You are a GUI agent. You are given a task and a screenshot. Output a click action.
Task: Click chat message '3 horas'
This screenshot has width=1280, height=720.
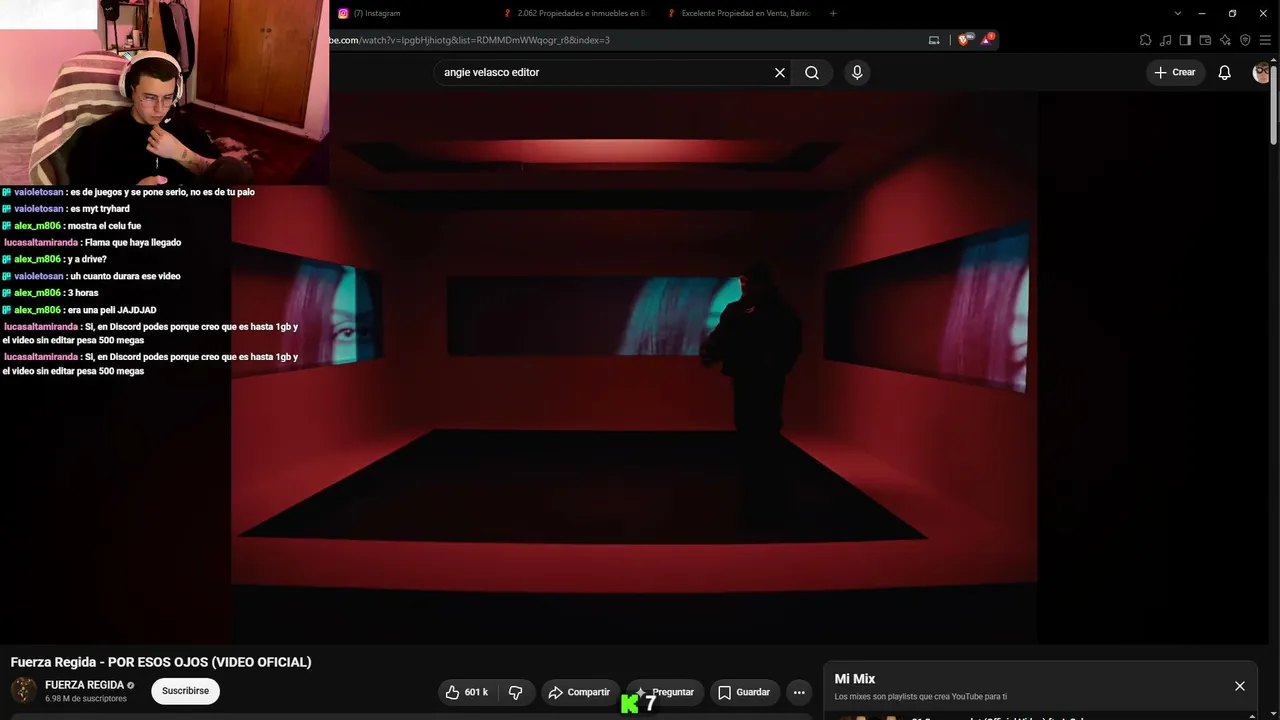coord(83,293)
